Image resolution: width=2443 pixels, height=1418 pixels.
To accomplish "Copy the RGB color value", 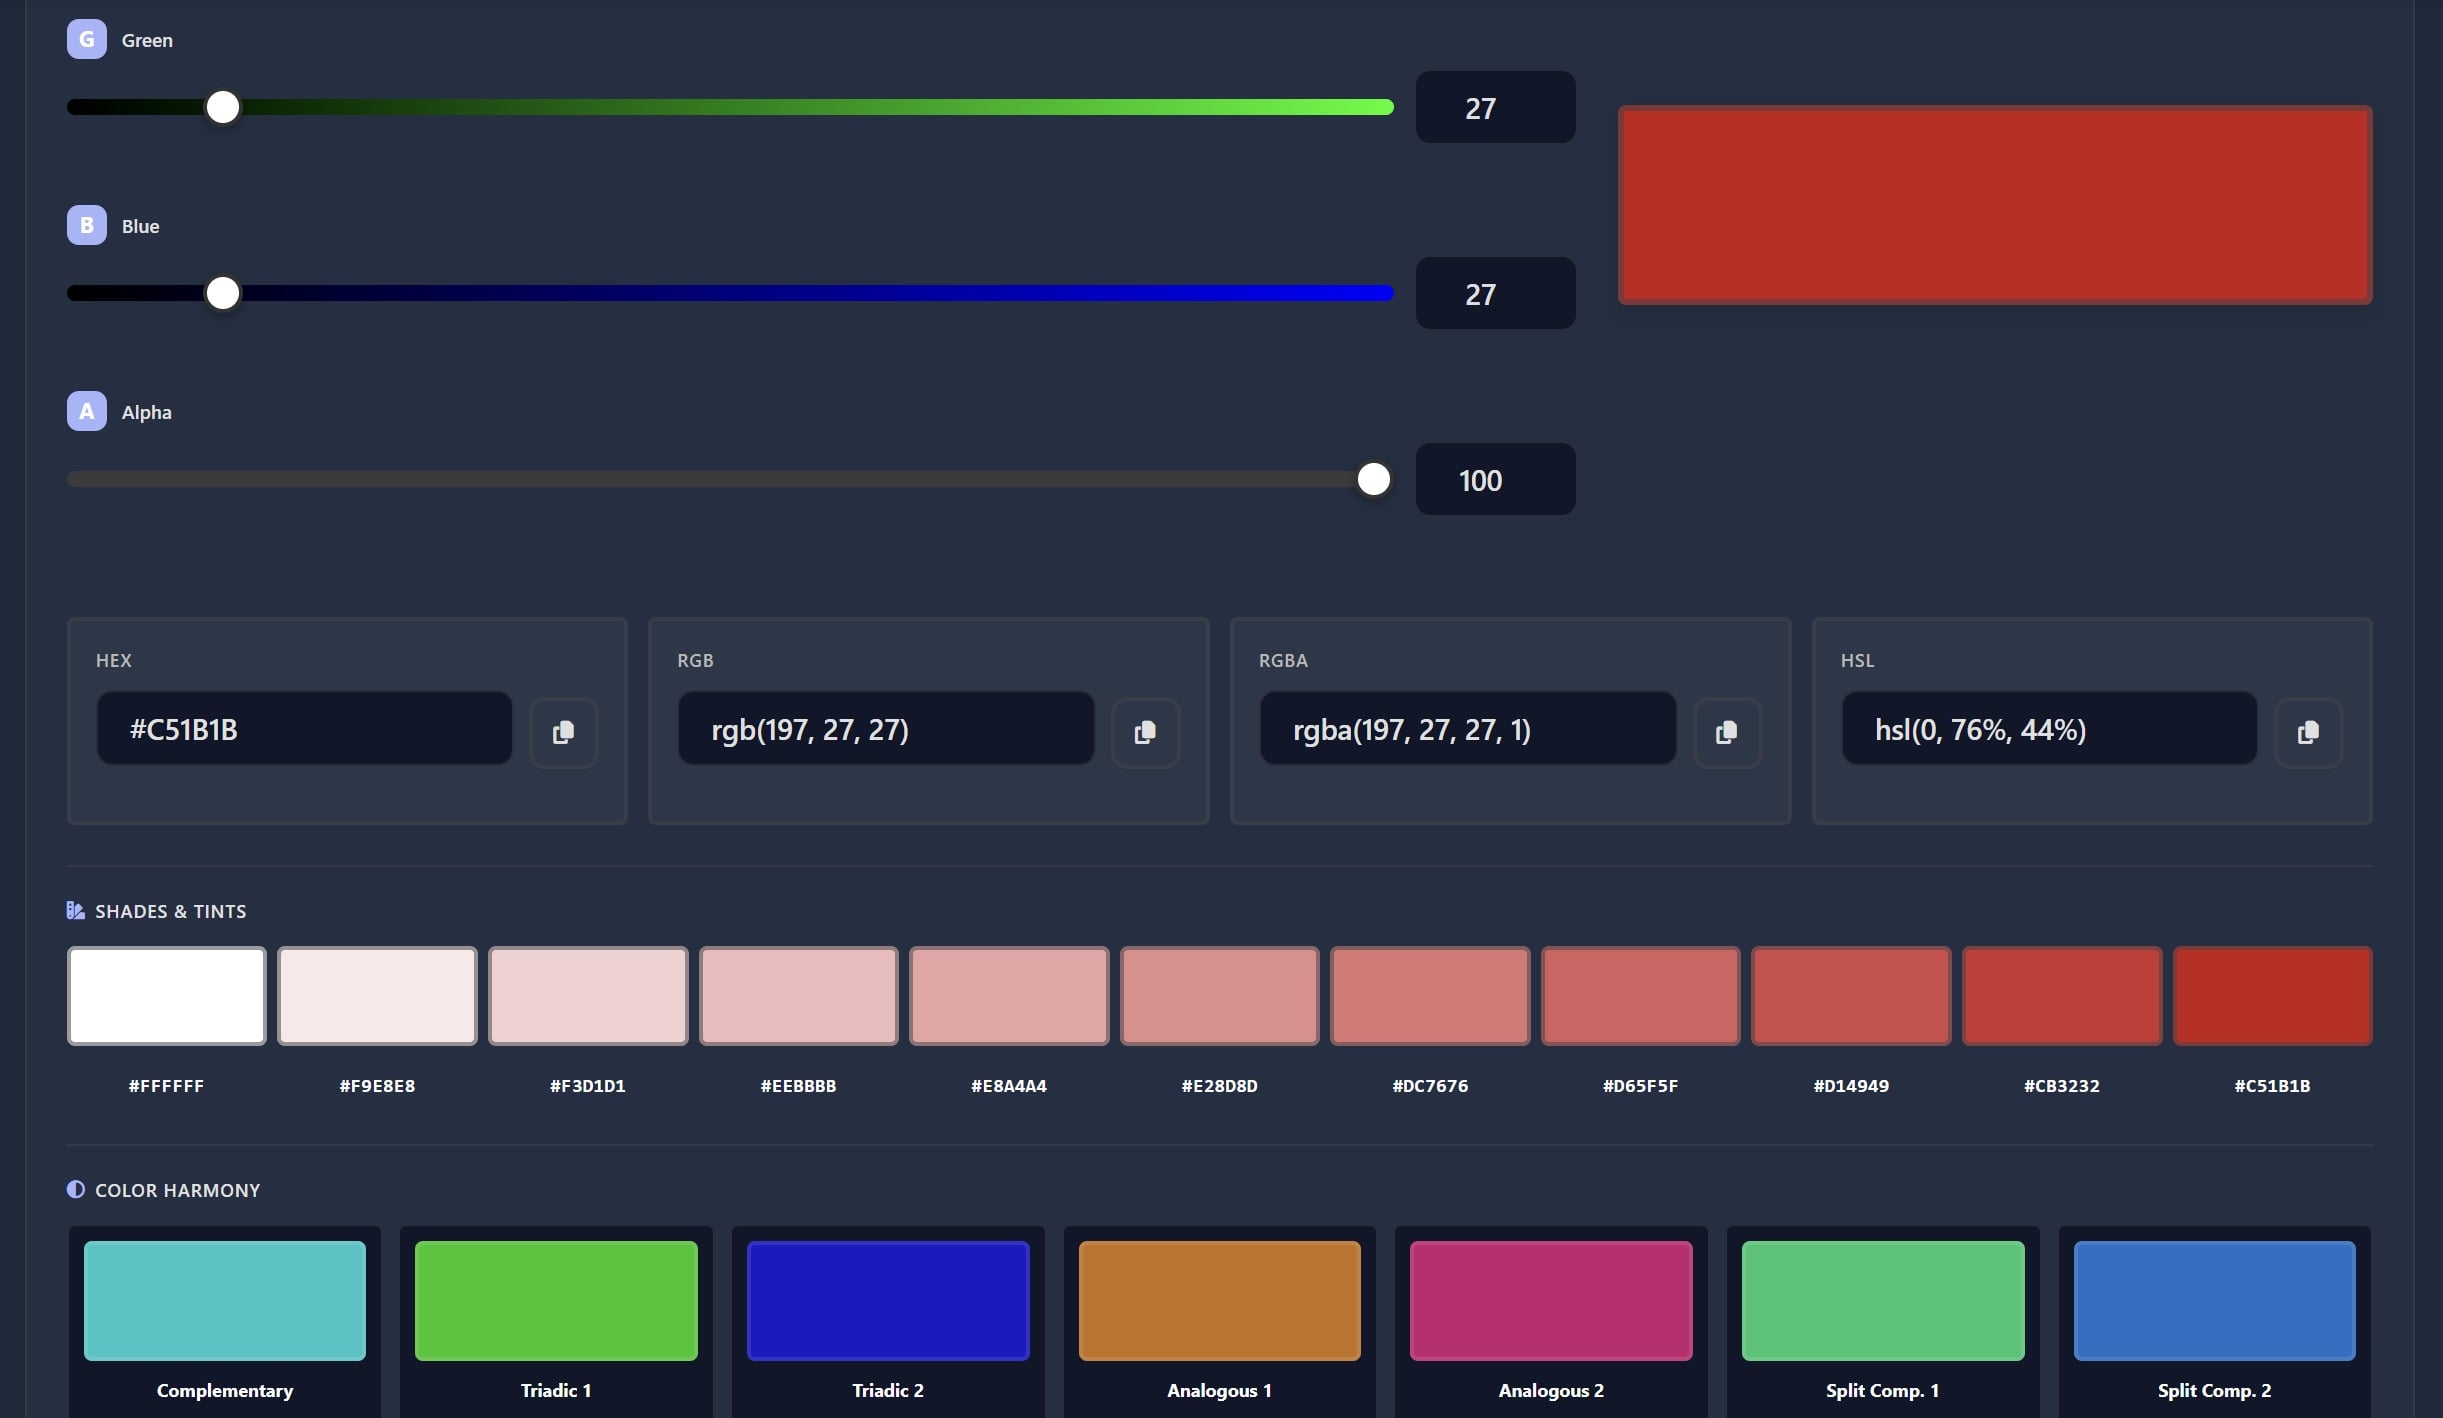I will [x=1144, y=731].
